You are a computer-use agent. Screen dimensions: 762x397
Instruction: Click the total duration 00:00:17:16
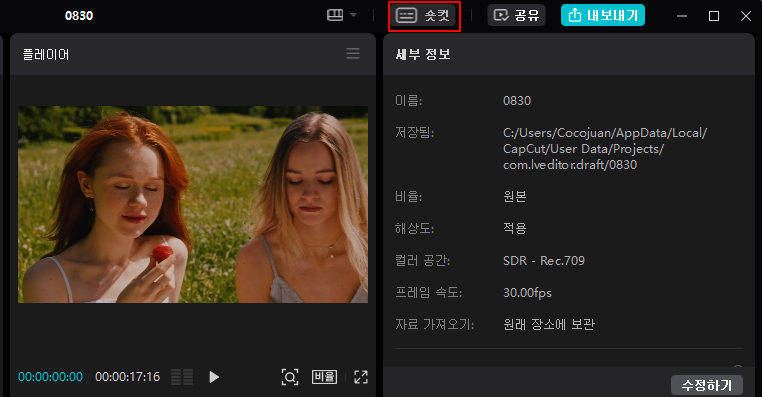[127, 377]
